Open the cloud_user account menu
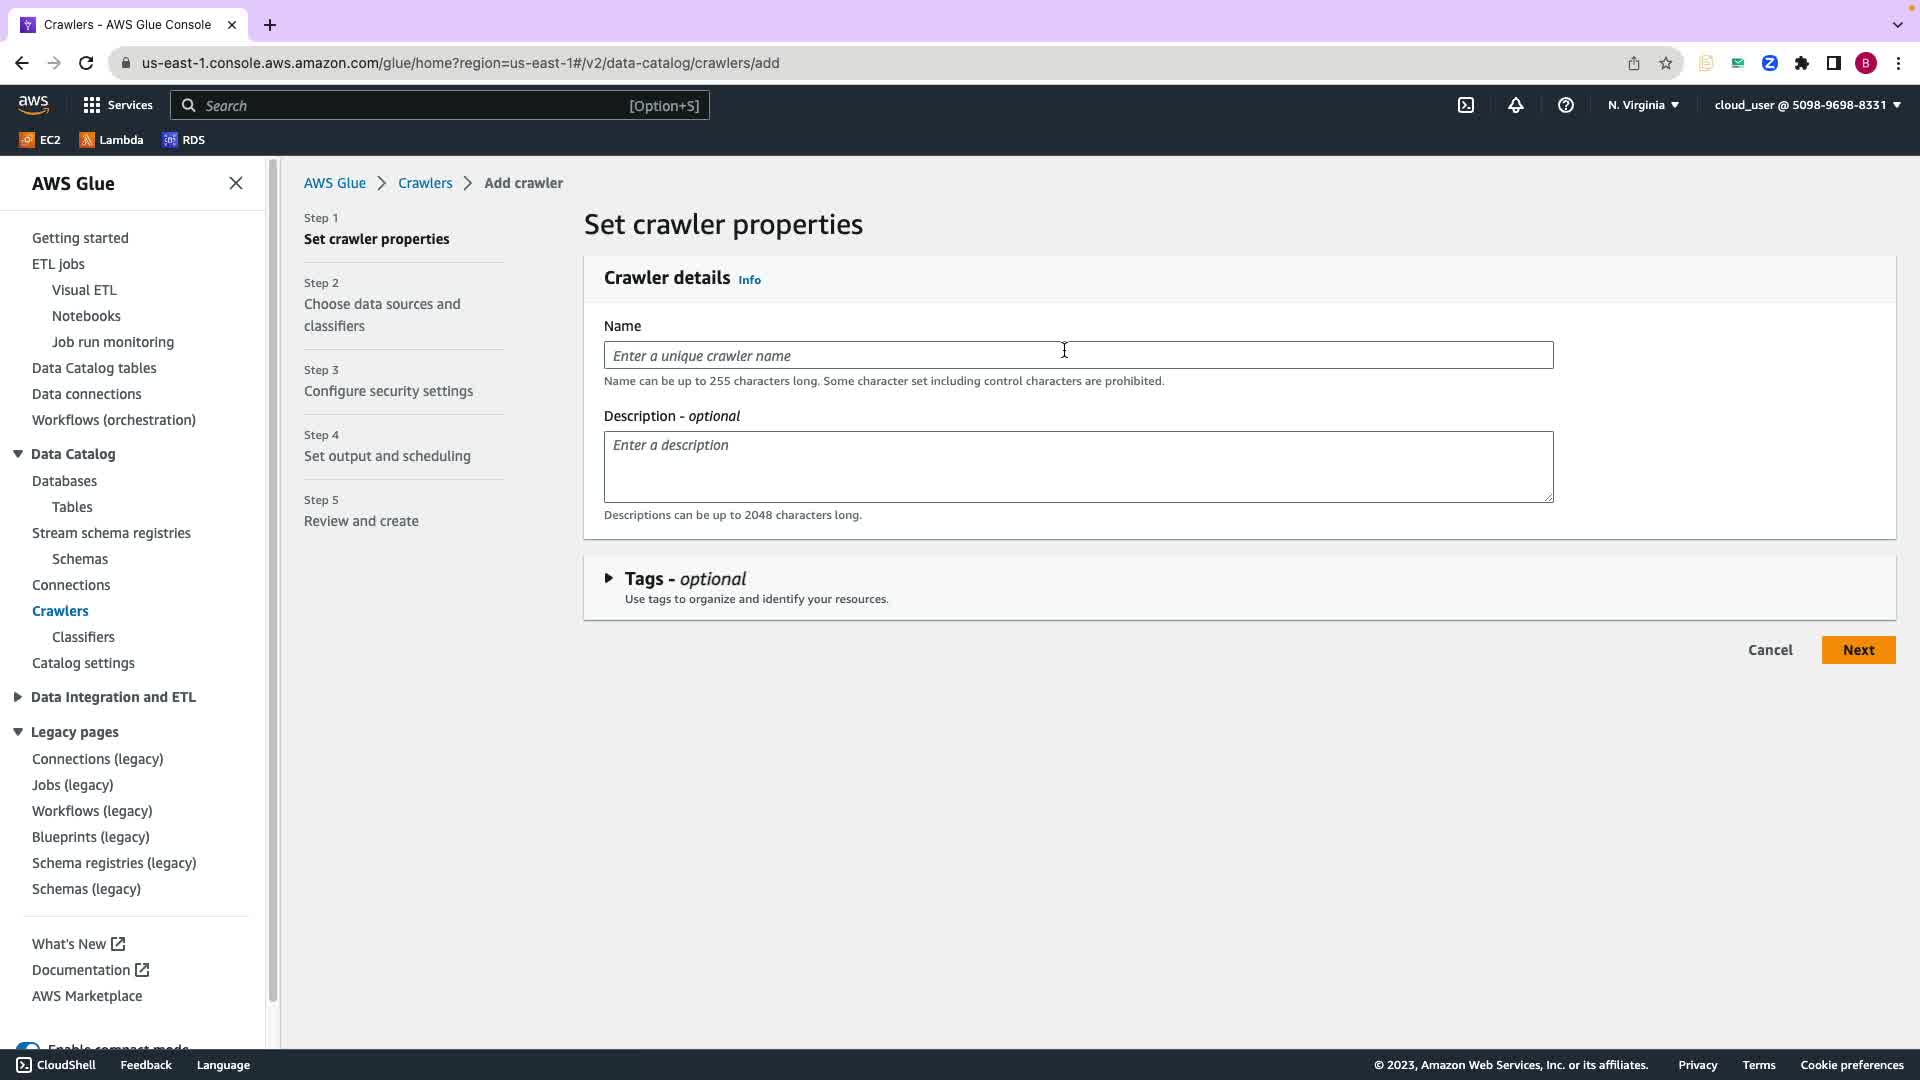This screenshot has width=1920, height=1080. point(1807,105)
